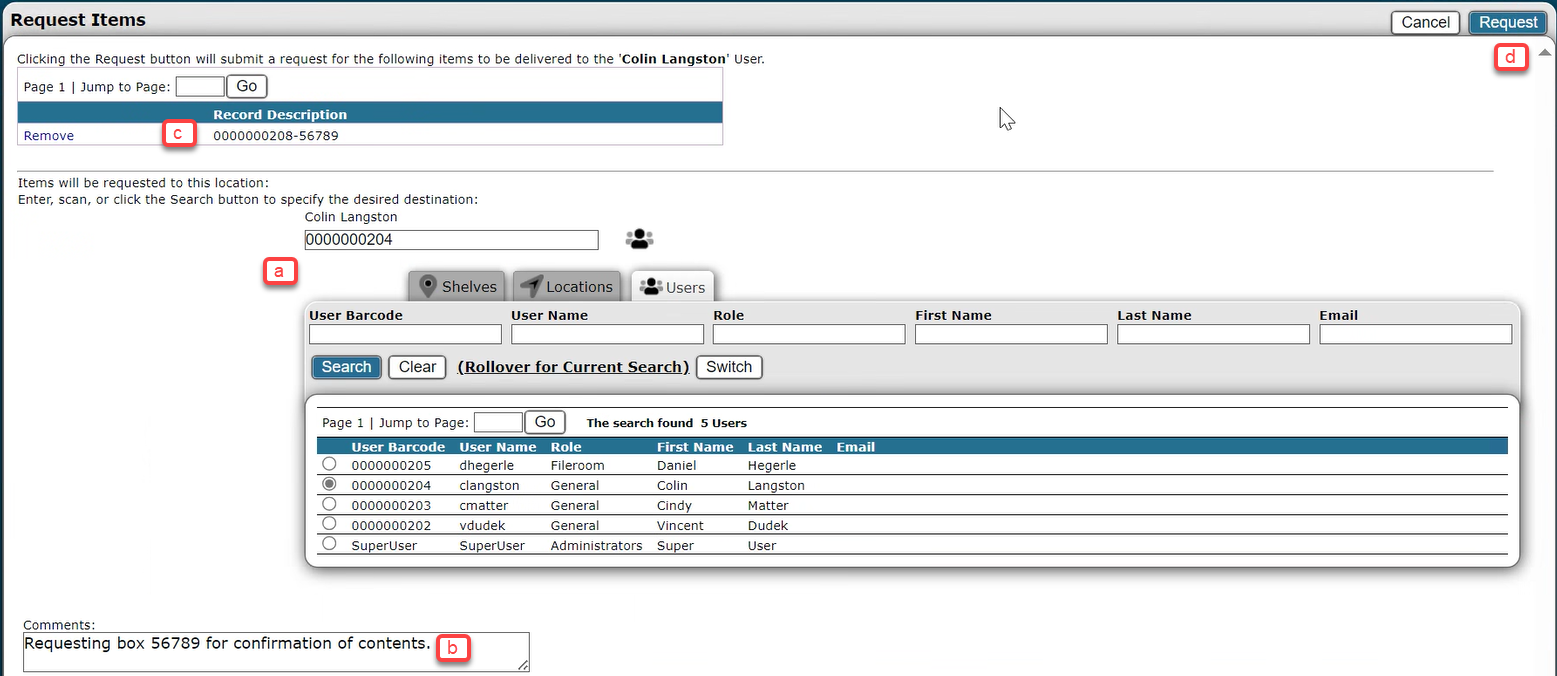
Task: Clear the user search fields
Action: [x=417, y=367]
